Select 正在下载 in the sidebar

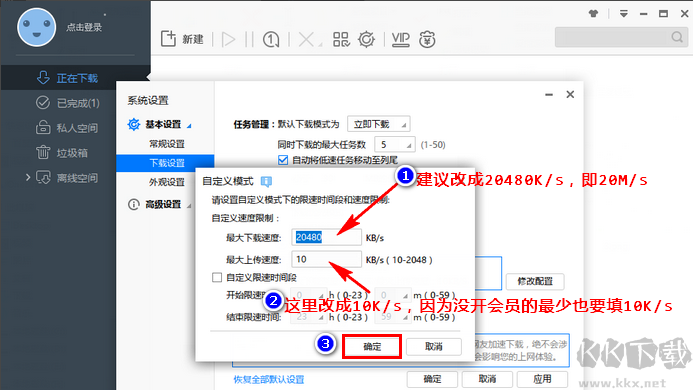point(75,78)
